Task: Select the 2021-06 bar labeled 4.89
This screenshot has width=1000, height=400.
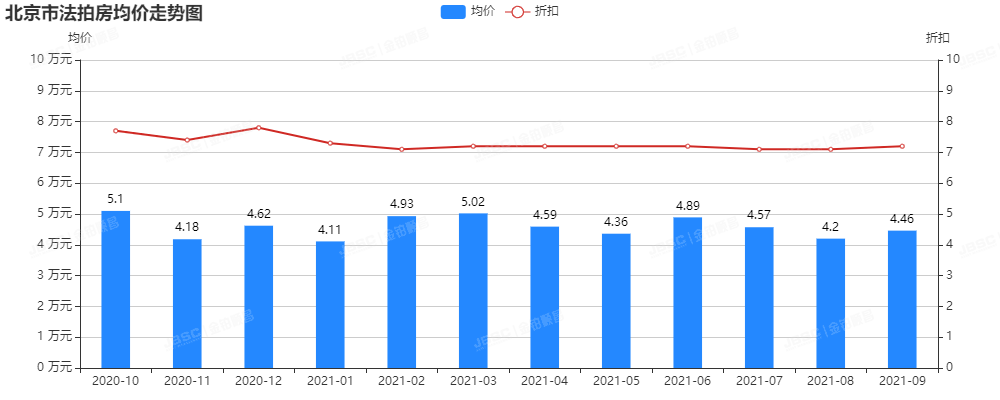Action: tap(688, 293)
